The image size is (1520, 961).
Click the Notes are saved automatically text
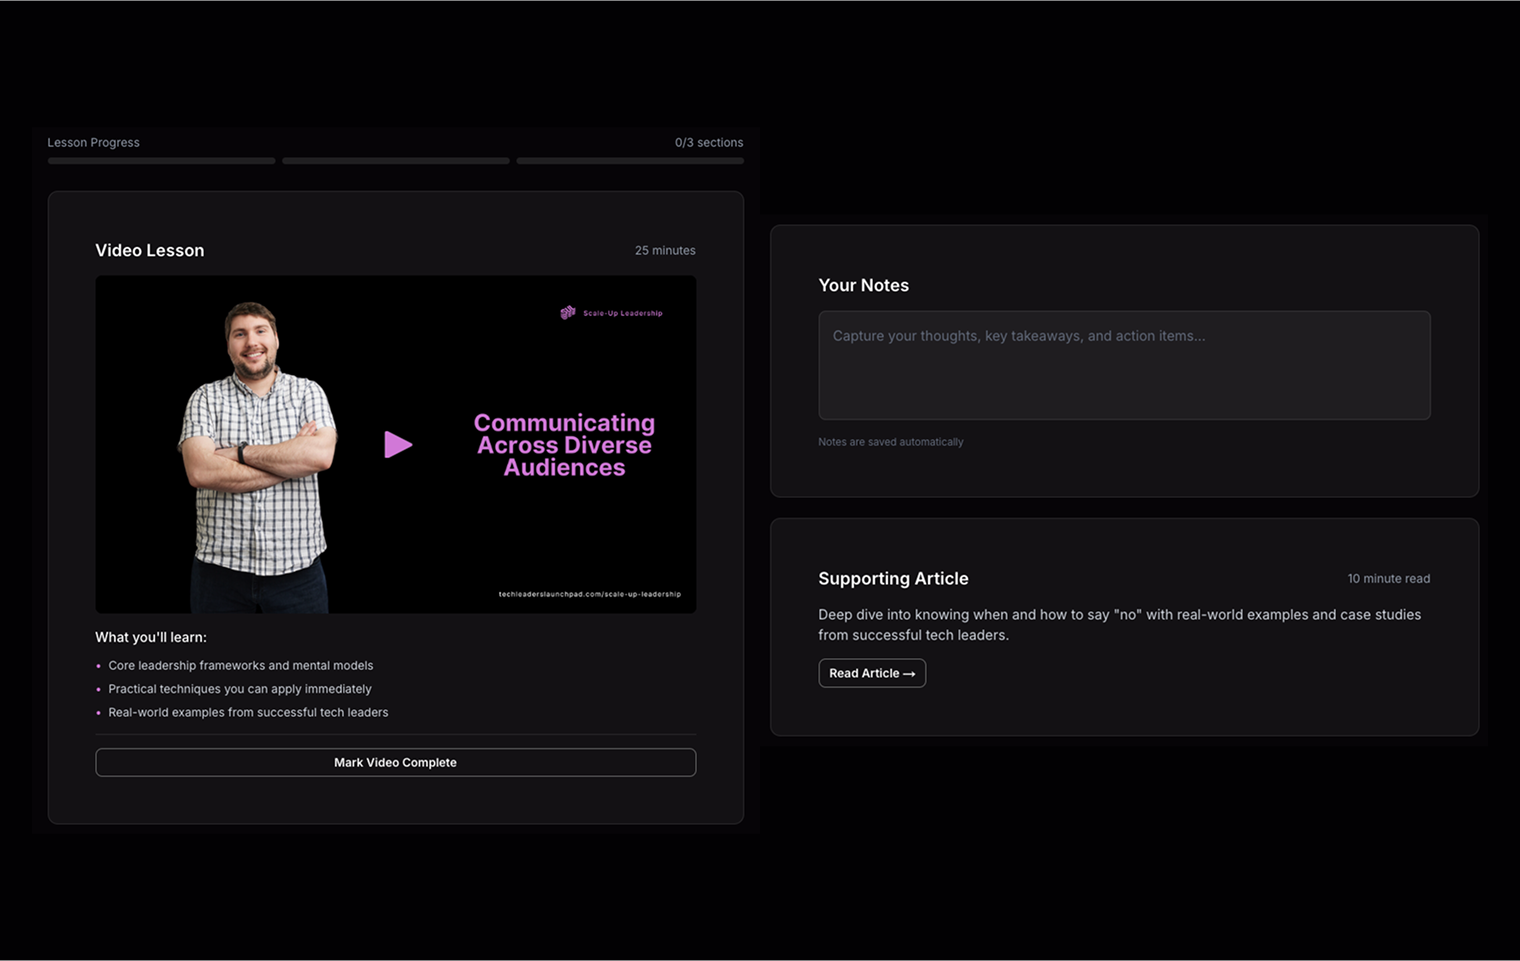coord(890,442)
